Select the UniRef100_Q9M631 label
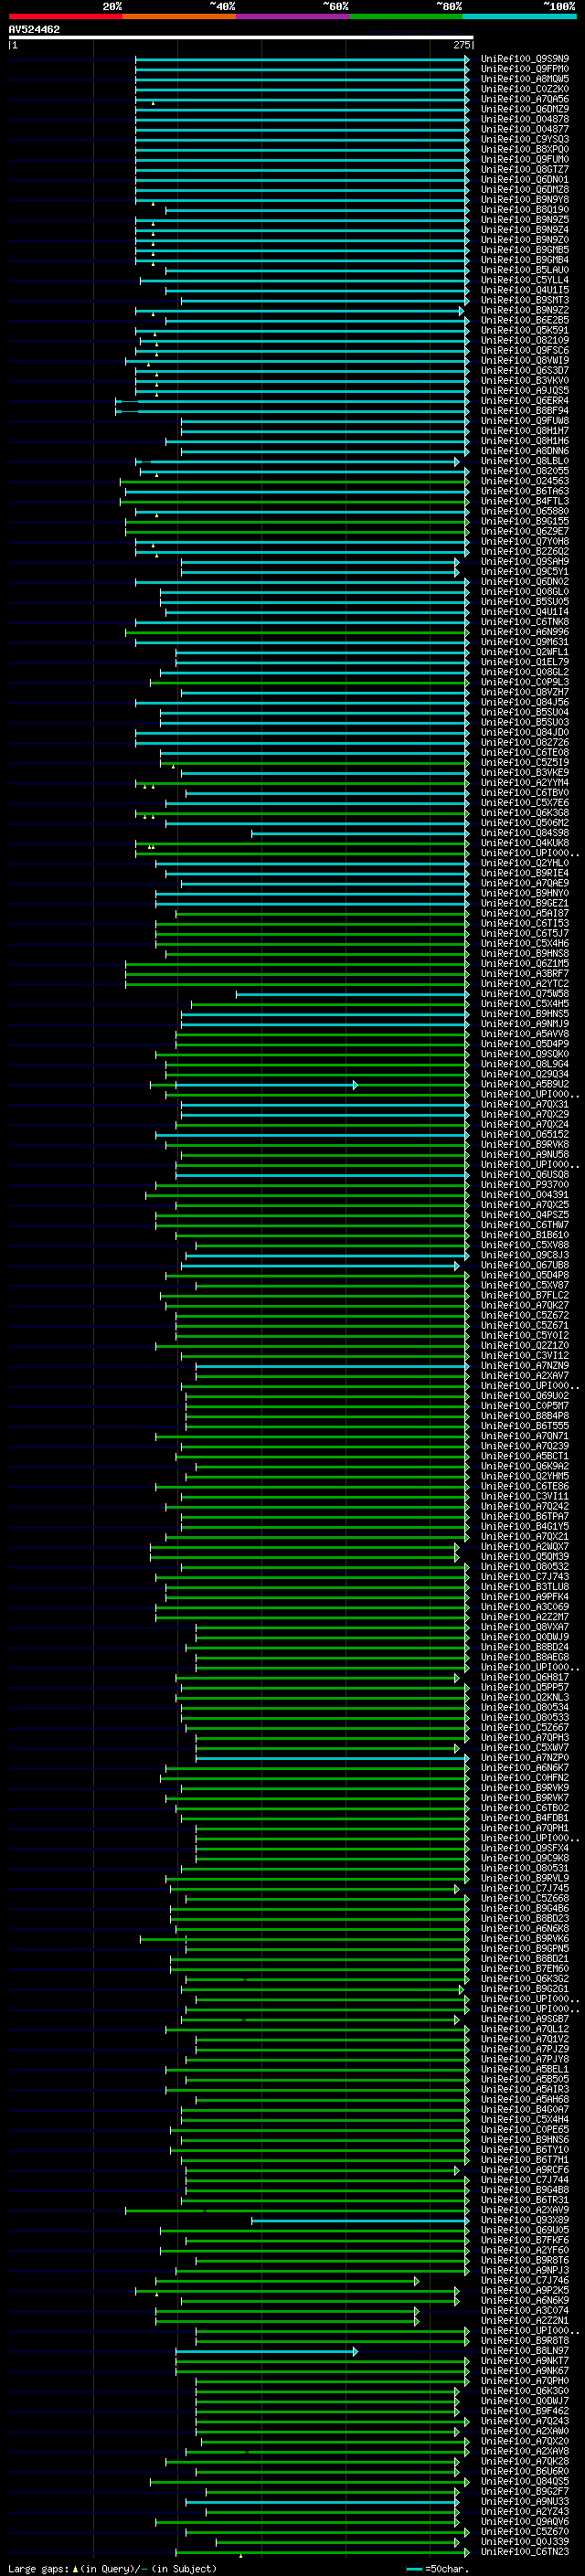Image resolution: width=585 pixels, height=2576 pixels. coord(525,642)
